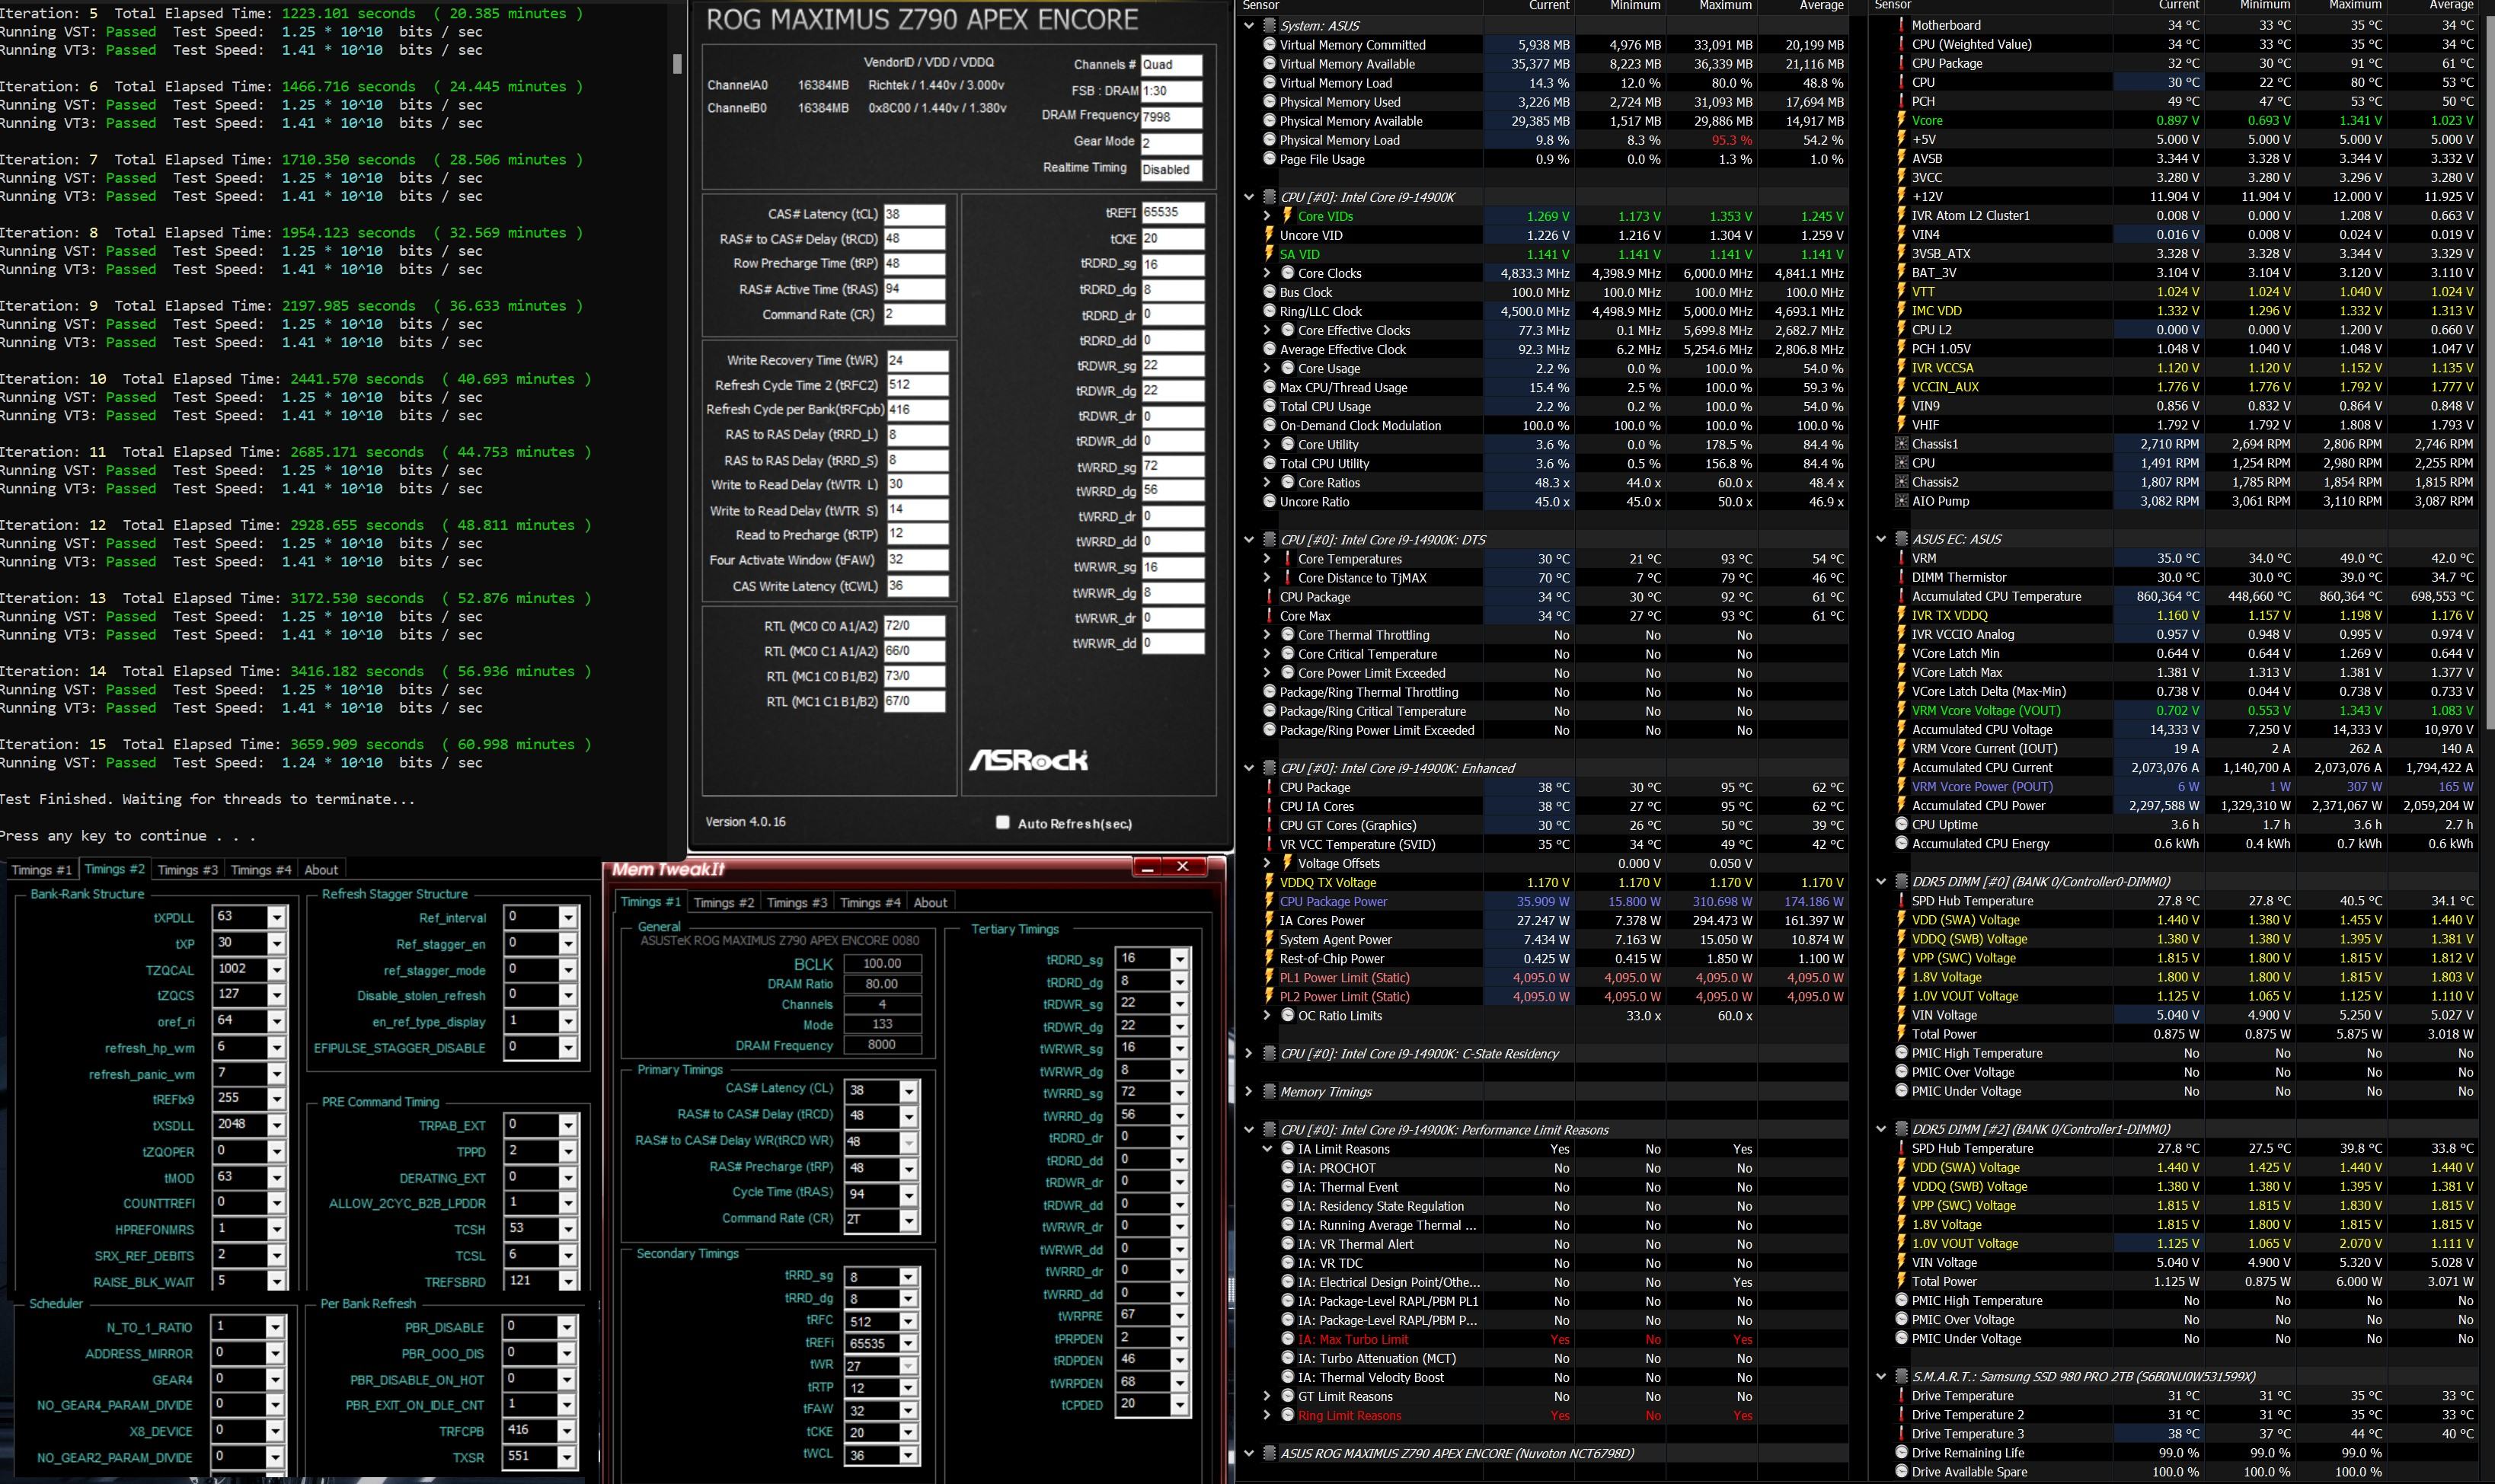Click the AIO Pump fan icon
Image resolution: width=2495 pixels, height=1484 pixels.
tap(1901, 501)
